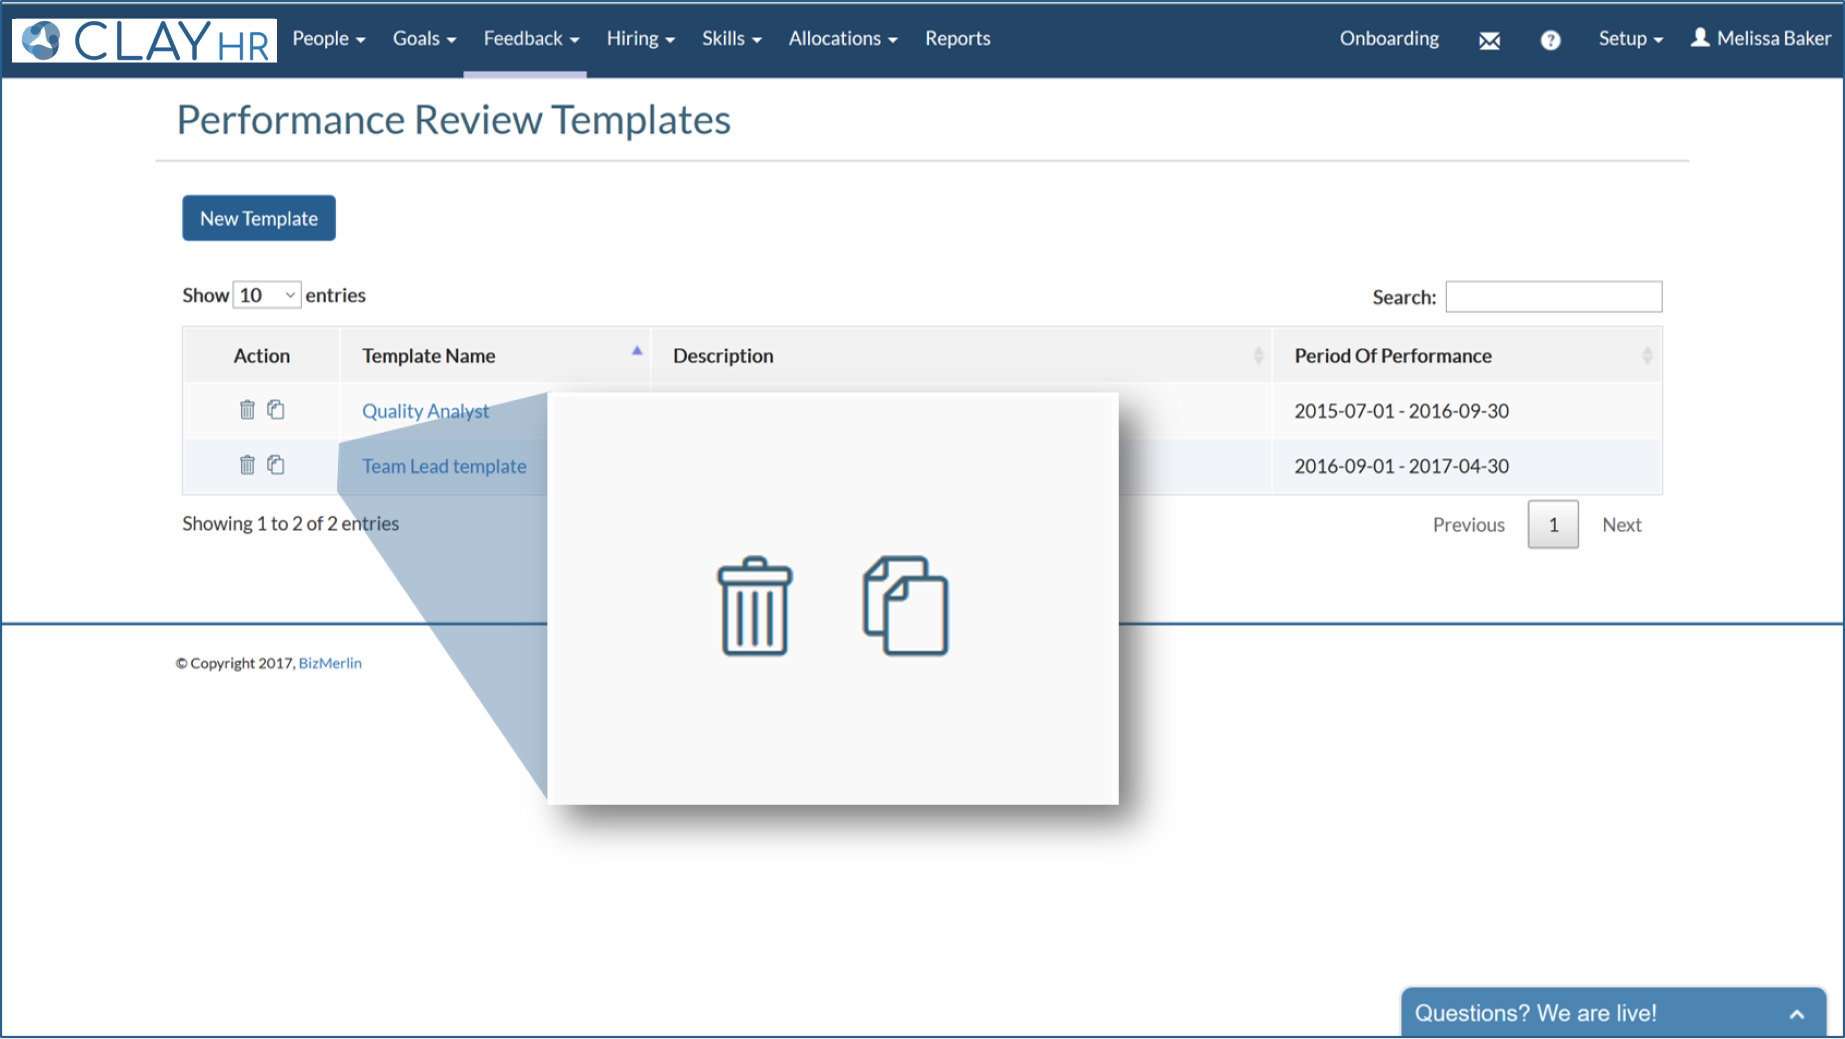Click the ClayHR logo
The height and width of the screenshot is (1039, 1845).
coord(145,41)
